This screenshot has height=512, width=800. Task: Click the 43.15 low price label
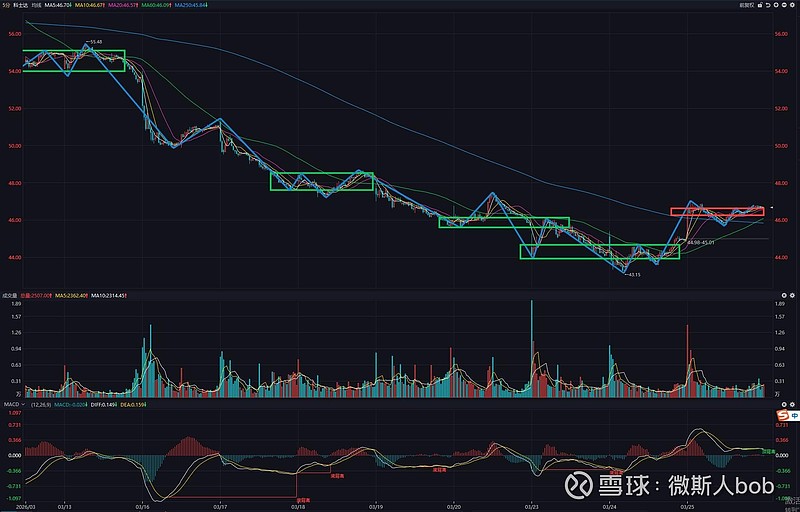(x=634, y=274)
